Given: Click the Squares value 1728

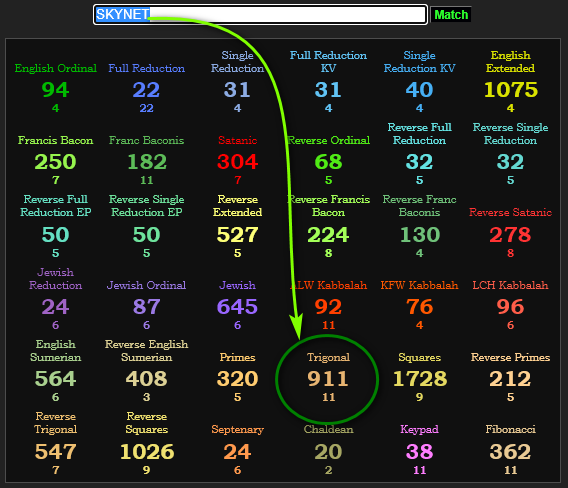Looking at the screenshot, I should pyautogui.click(x=419, y=379).
